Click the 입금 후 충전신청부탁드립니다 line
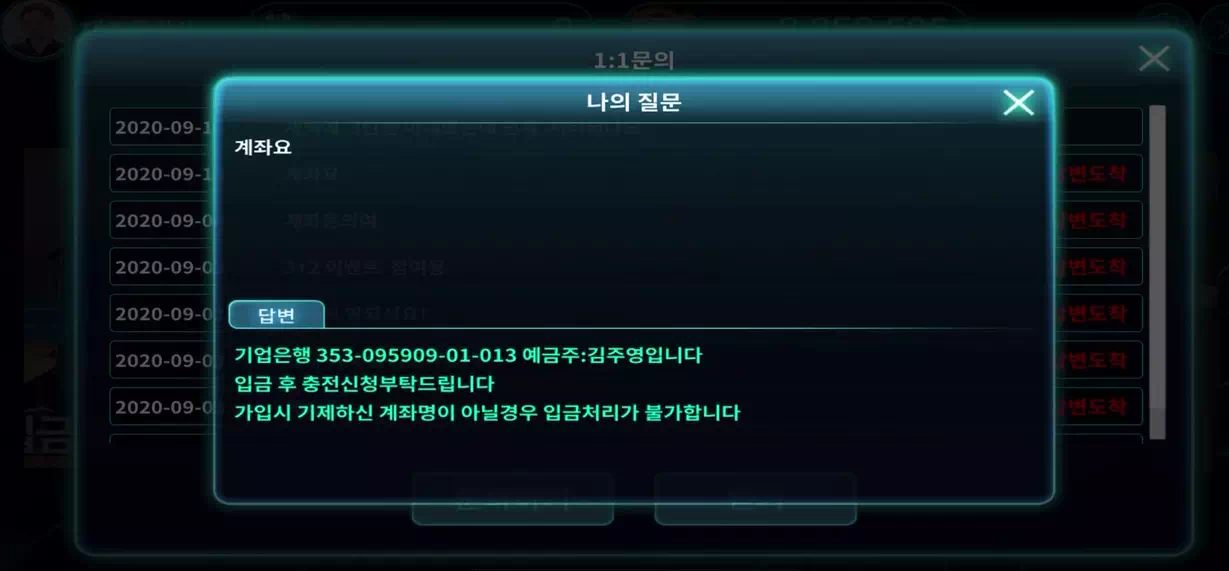Viewport: 1229px width, 571px height. [364, 383]
